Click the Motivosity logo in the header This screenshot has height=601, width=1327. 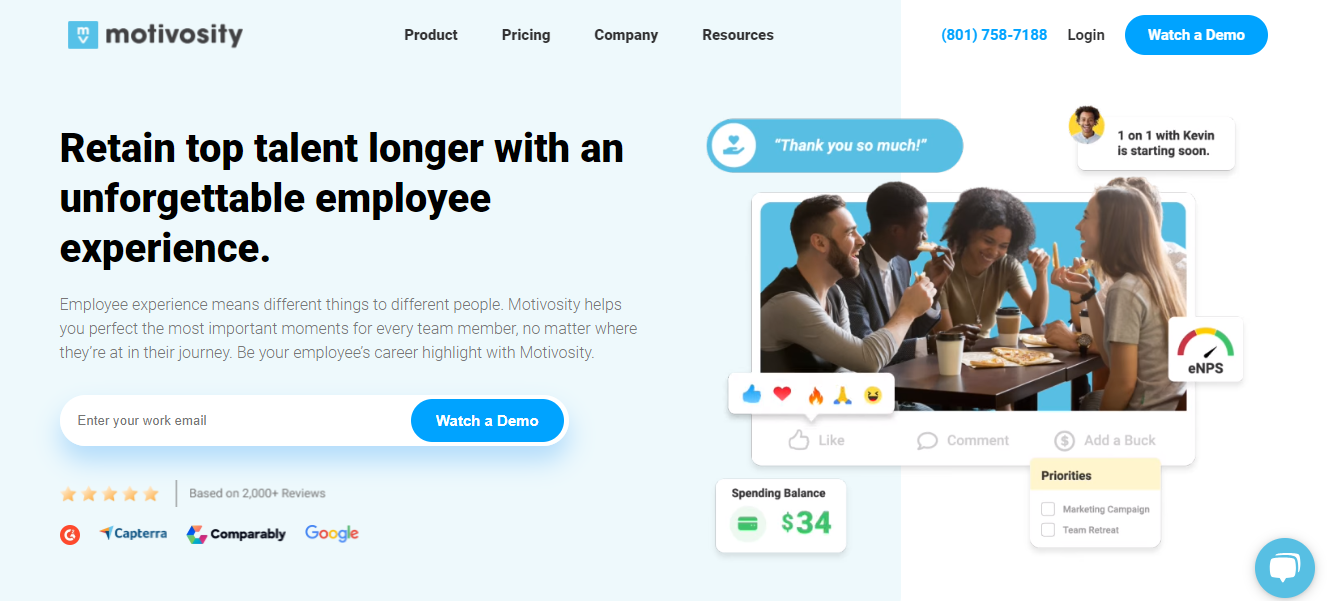[x=155, y=35]
